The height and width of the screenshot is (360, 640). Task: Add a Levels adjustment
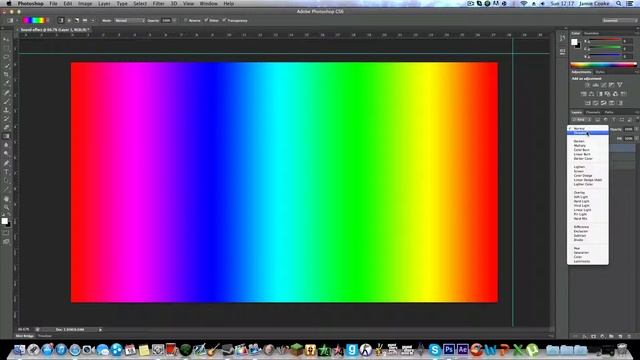point(596,85)
